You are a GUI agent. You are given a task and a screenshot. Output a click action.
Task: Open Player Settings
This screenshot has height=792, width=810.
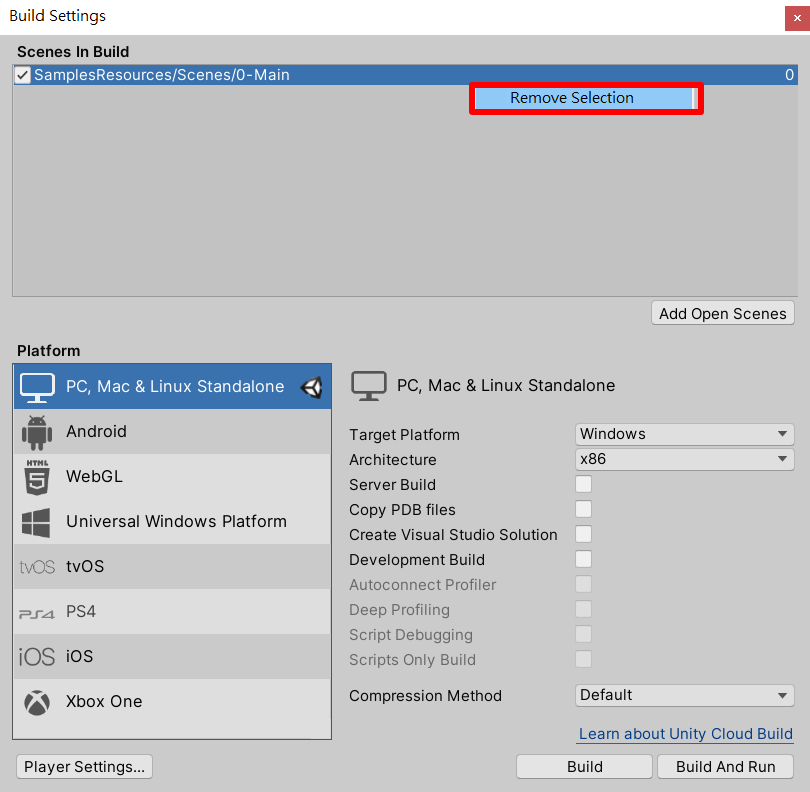[x=85, y=767]
